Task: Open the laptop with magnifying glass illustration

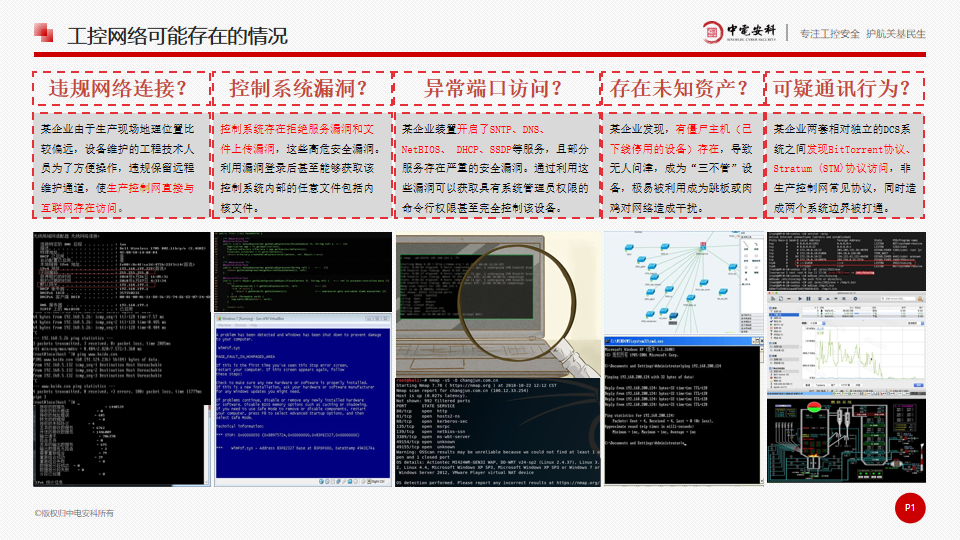Action: [x=498, y=304]
